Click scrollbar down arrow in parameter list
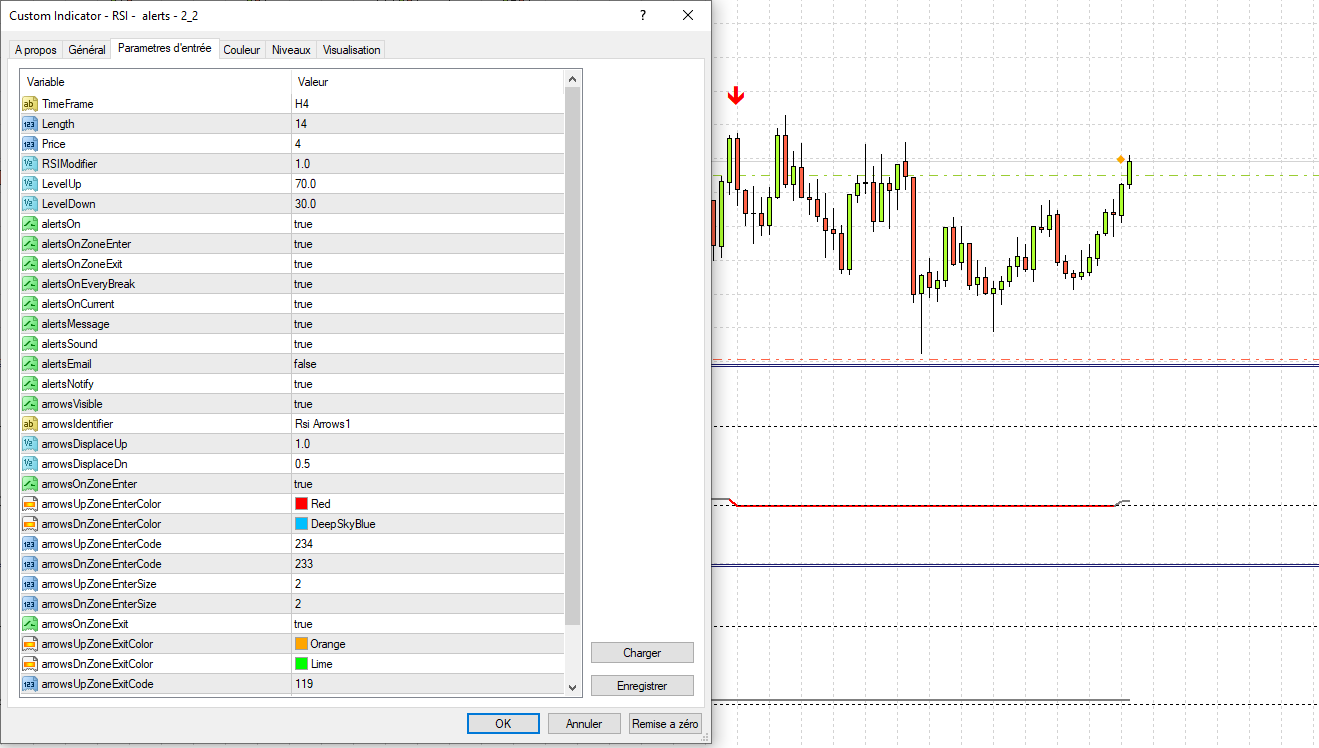1319x748 pixels. tap(573, 687)
